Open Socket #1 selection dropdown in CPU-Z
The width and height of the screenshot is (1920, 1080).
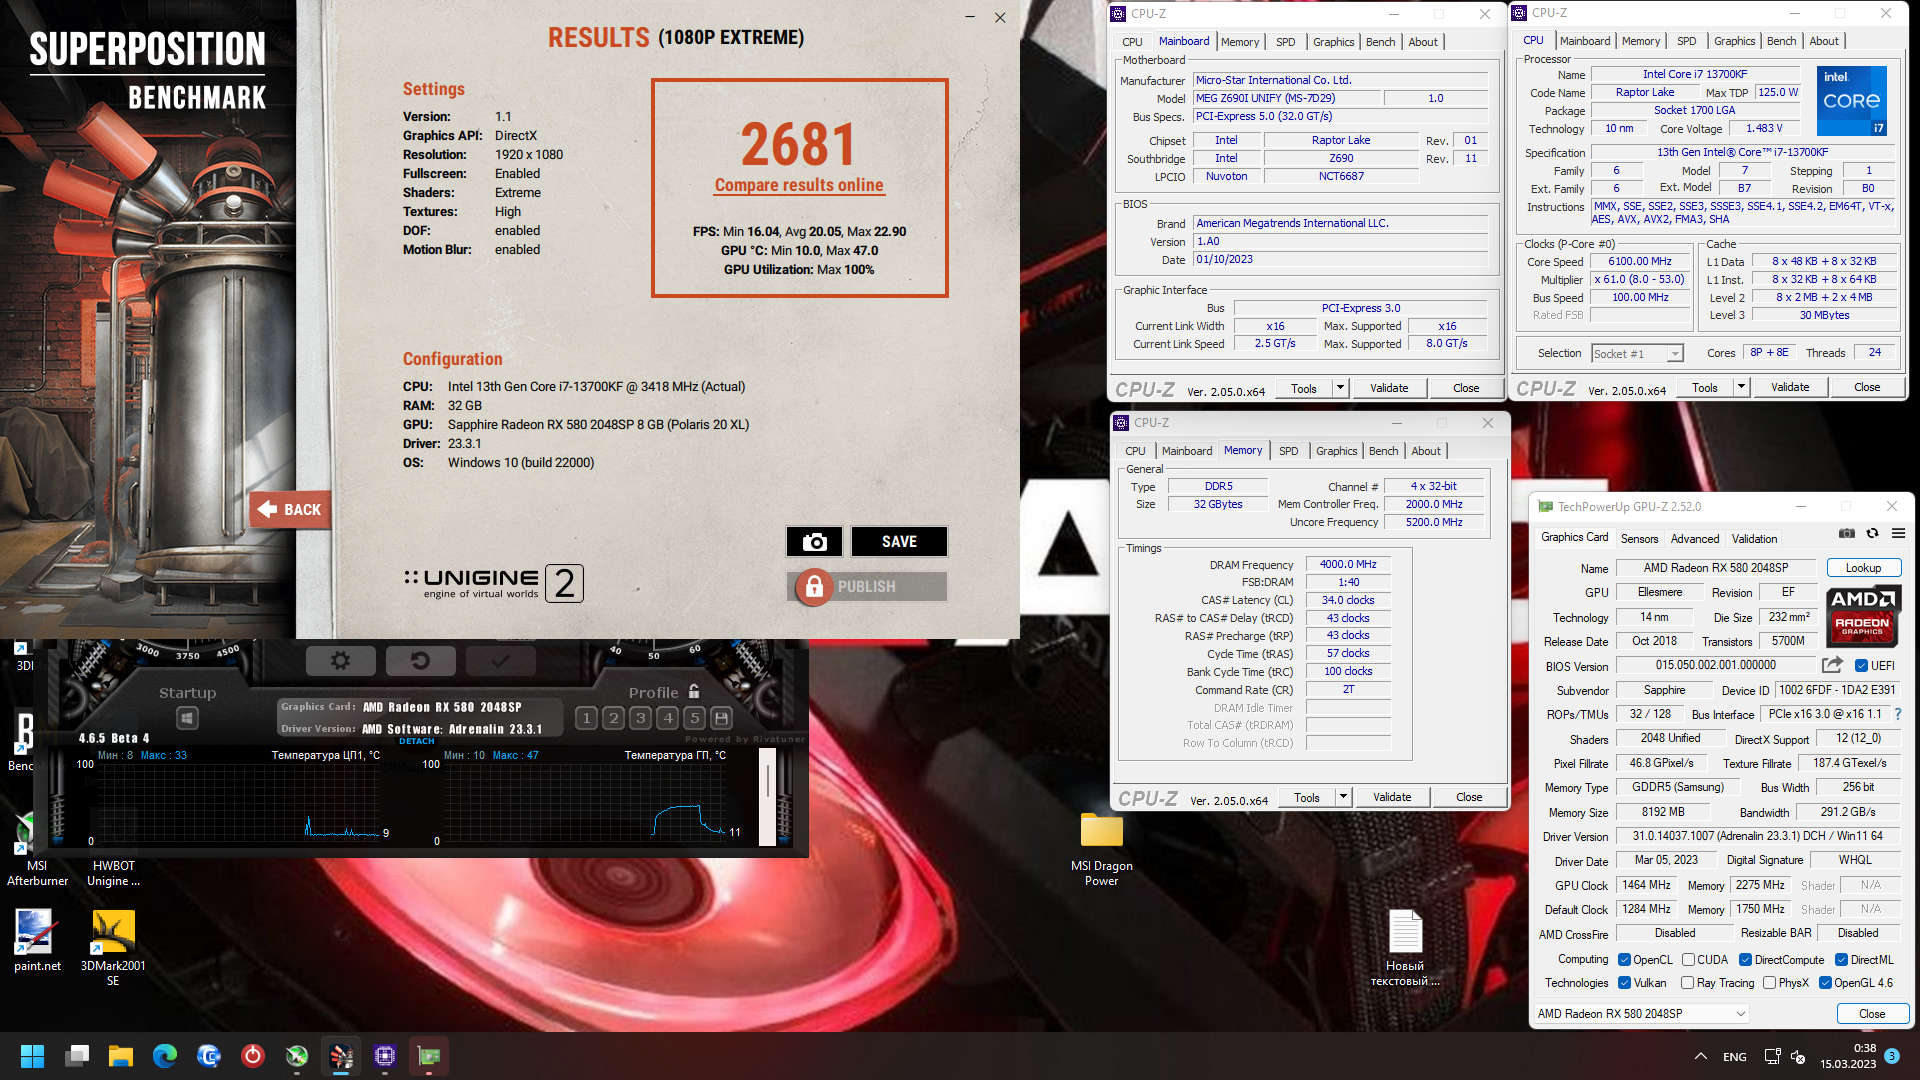tap(1637, 353)
